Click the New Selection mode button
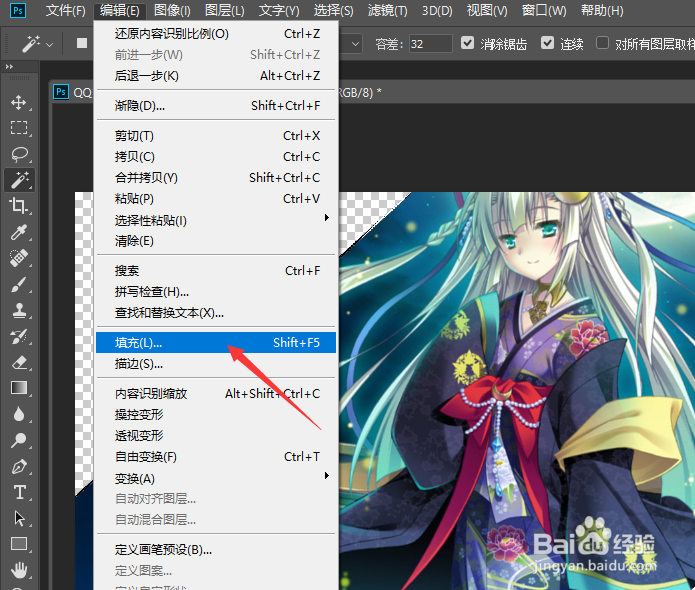This screenshot has height=590, width=695. coord(82,43)
